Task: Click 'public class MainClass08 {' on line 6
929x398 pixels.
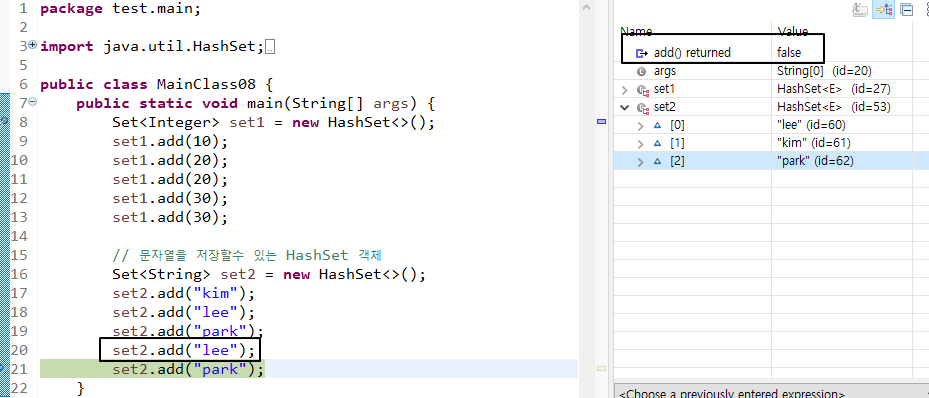Action: coord(156,85)
